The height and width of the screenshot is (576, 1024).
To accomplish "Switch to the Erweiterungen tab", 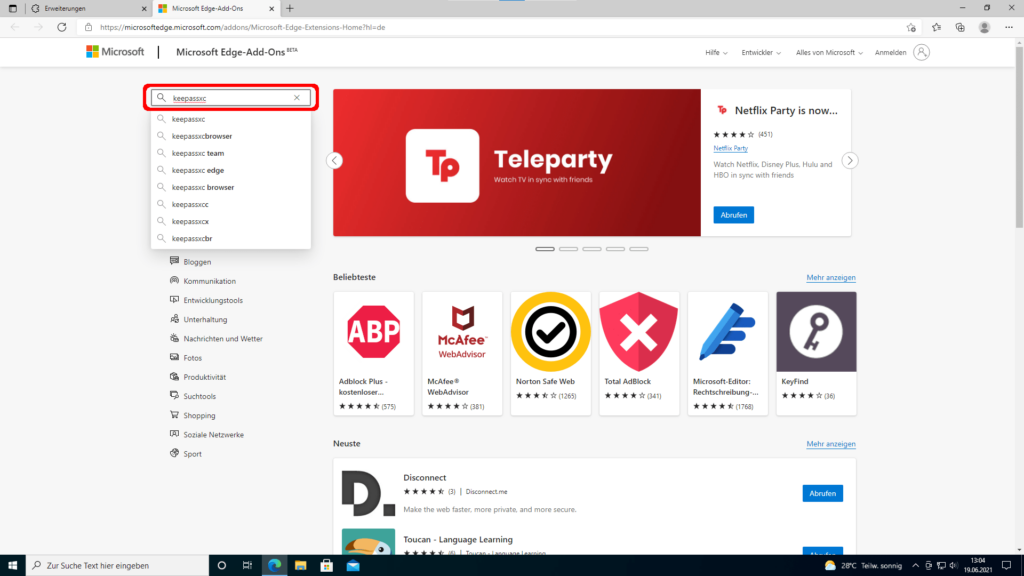I will [x=88, y=8].
